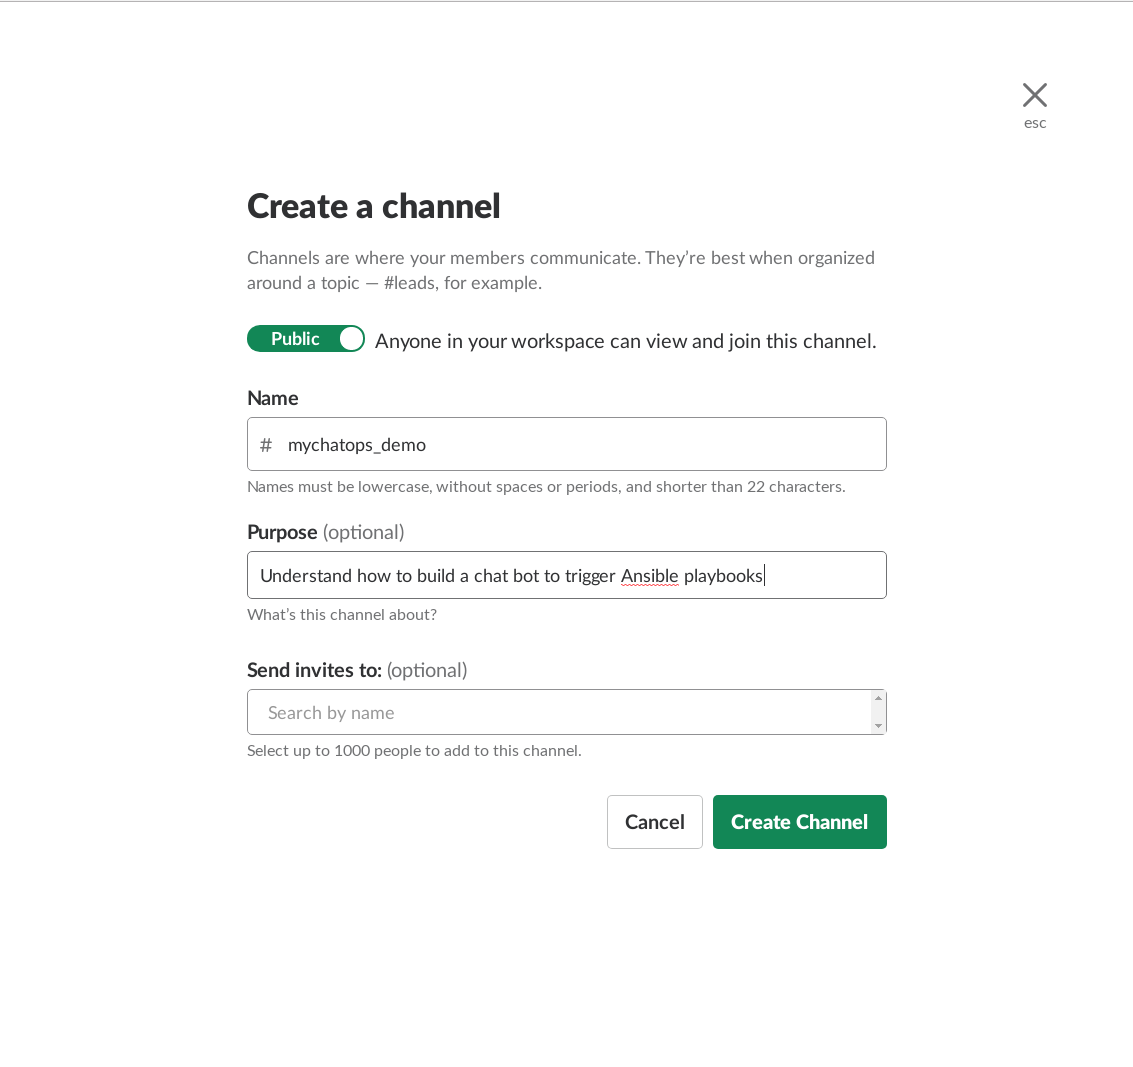The height and width of the screenshot is (1067, 1133).
Task: Click the Name label above the field
Action: pyautogui.click(x=272, y=398)
